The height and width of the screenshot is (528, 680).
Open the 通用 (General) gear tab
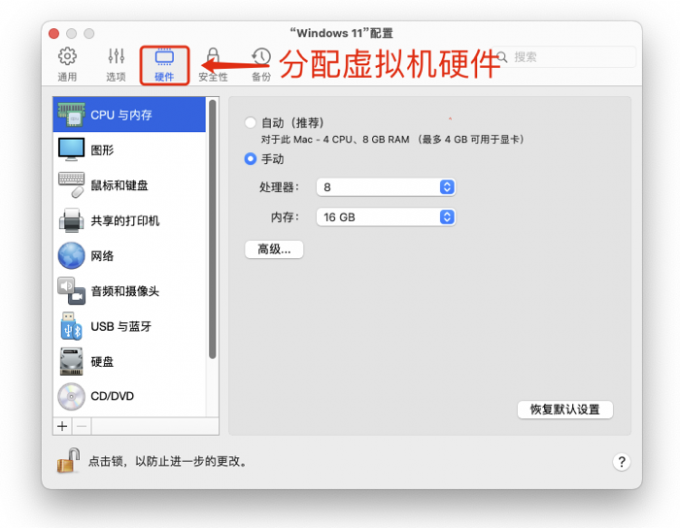pos(67,65)
